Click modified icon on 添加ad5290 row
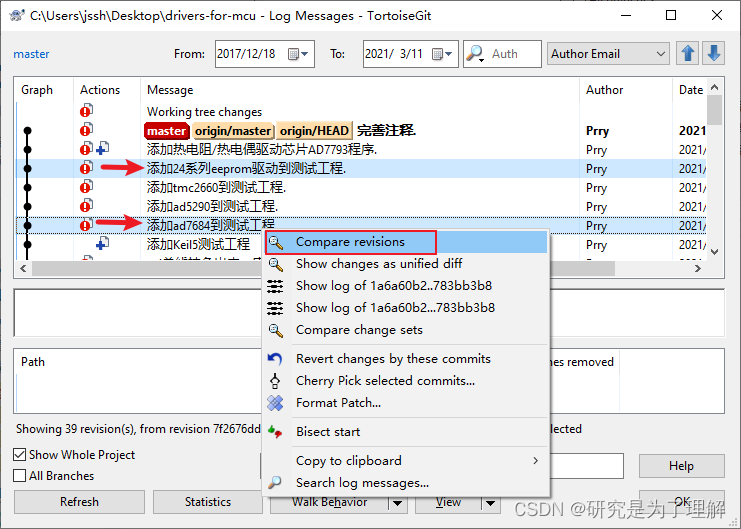This screenshot has width=741, height=529. pos(86,206)
